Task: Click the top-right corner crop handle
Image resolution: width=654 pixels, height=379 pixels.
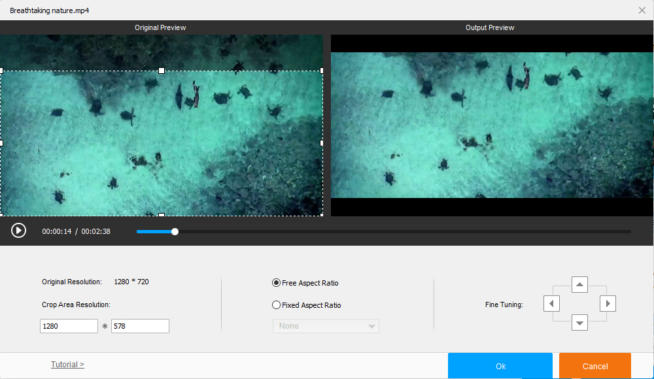Action: point(322,71)
